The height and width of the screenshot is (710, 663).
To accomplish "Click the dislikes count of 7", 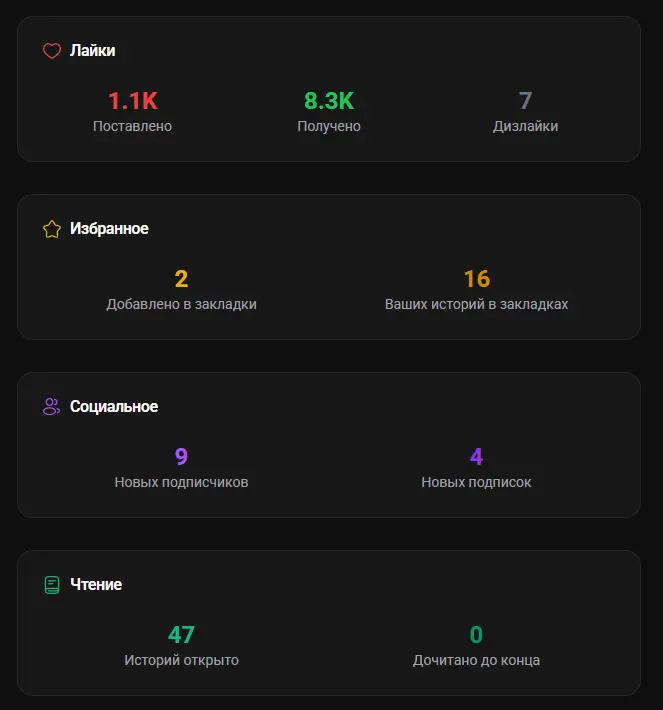I will coord(525,101).
